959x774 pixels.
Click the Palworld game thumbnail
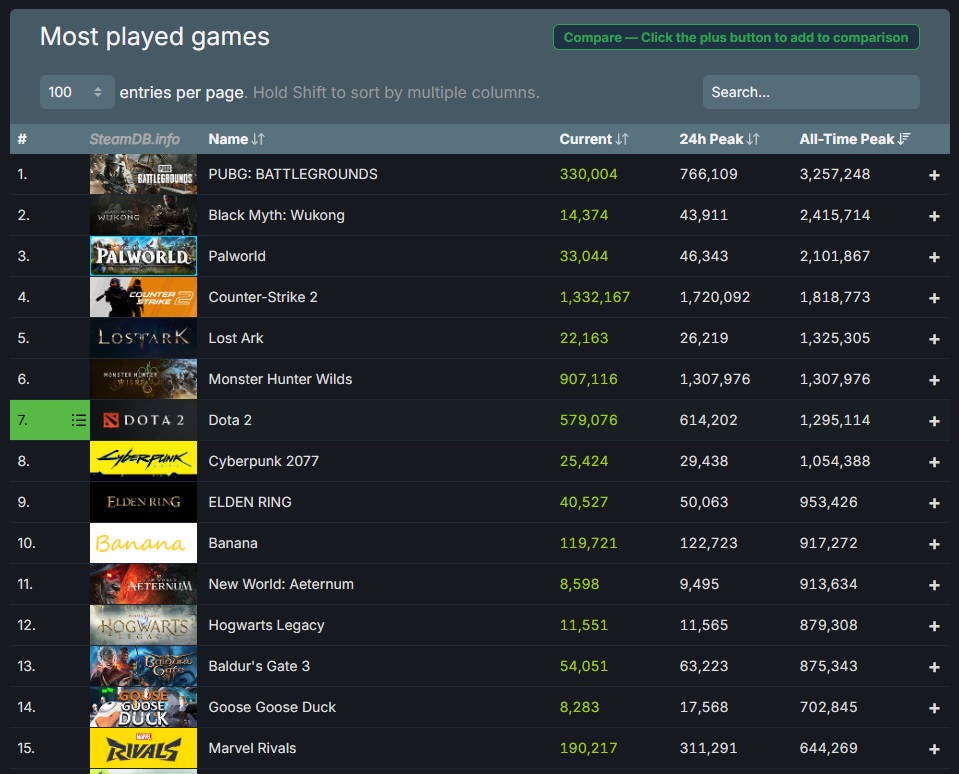point(143,256)
